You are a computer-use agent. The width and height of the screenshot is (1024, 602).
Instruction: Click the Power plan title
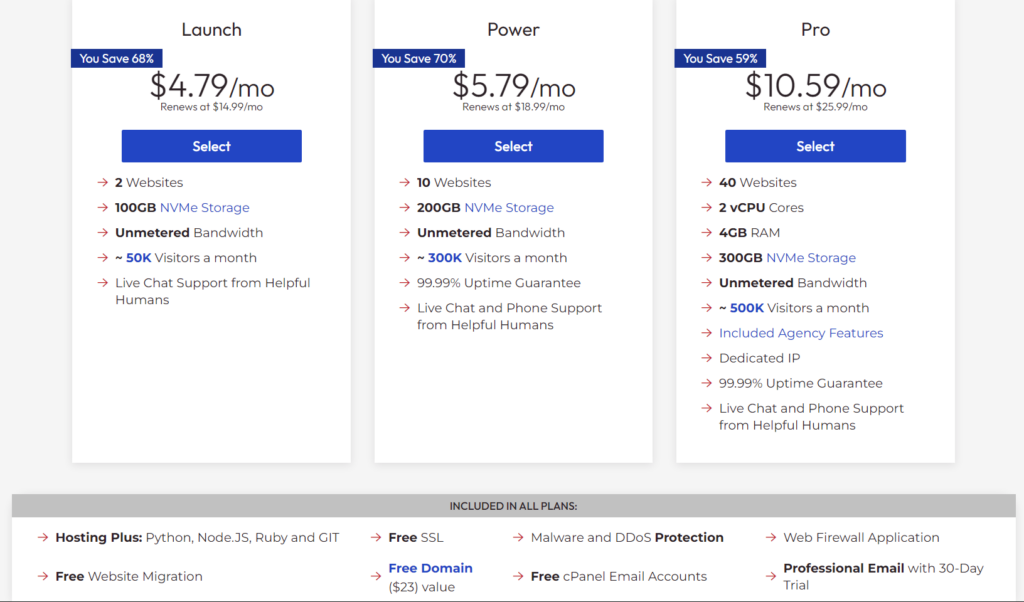(513, 29)
